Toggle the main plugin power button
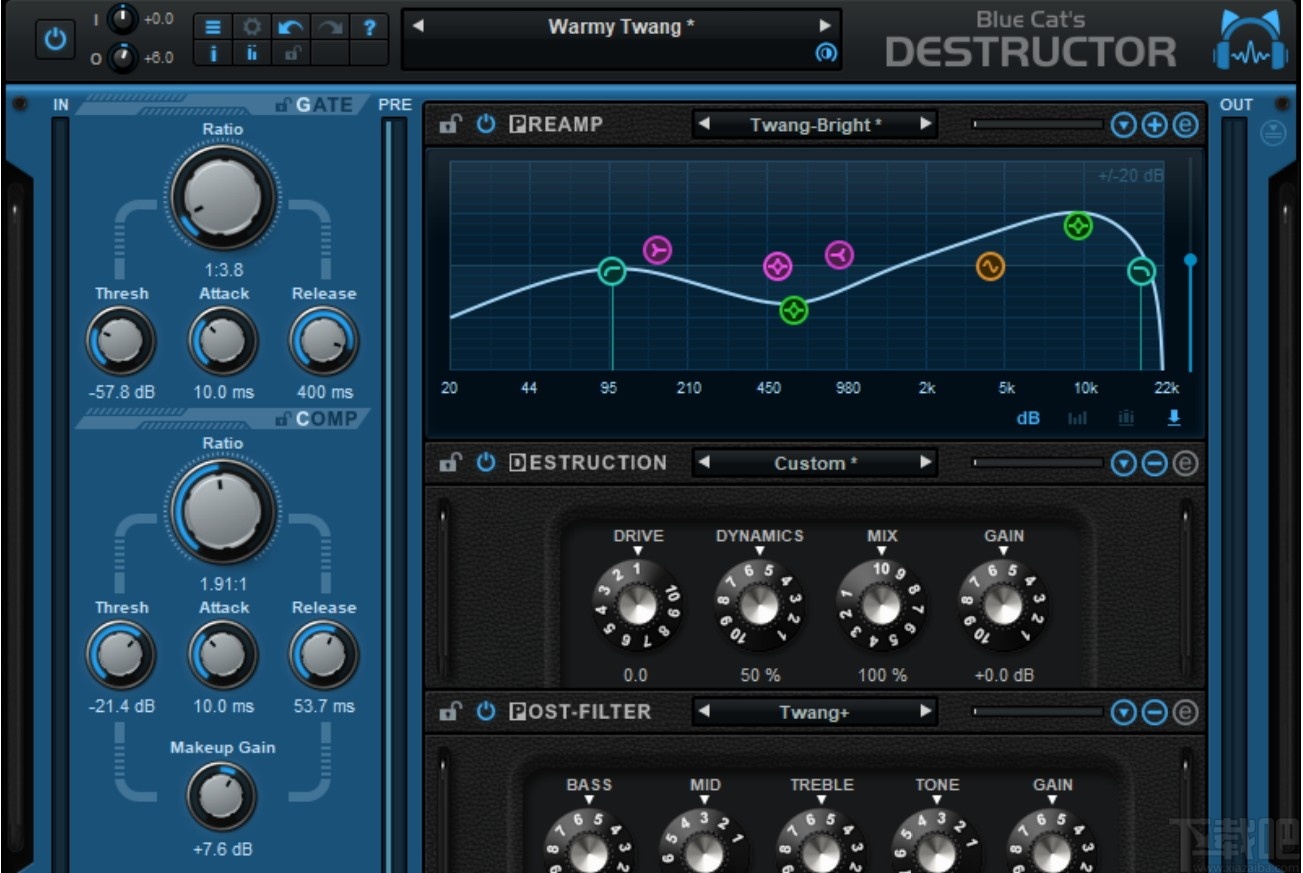 [x=55, y=39]
